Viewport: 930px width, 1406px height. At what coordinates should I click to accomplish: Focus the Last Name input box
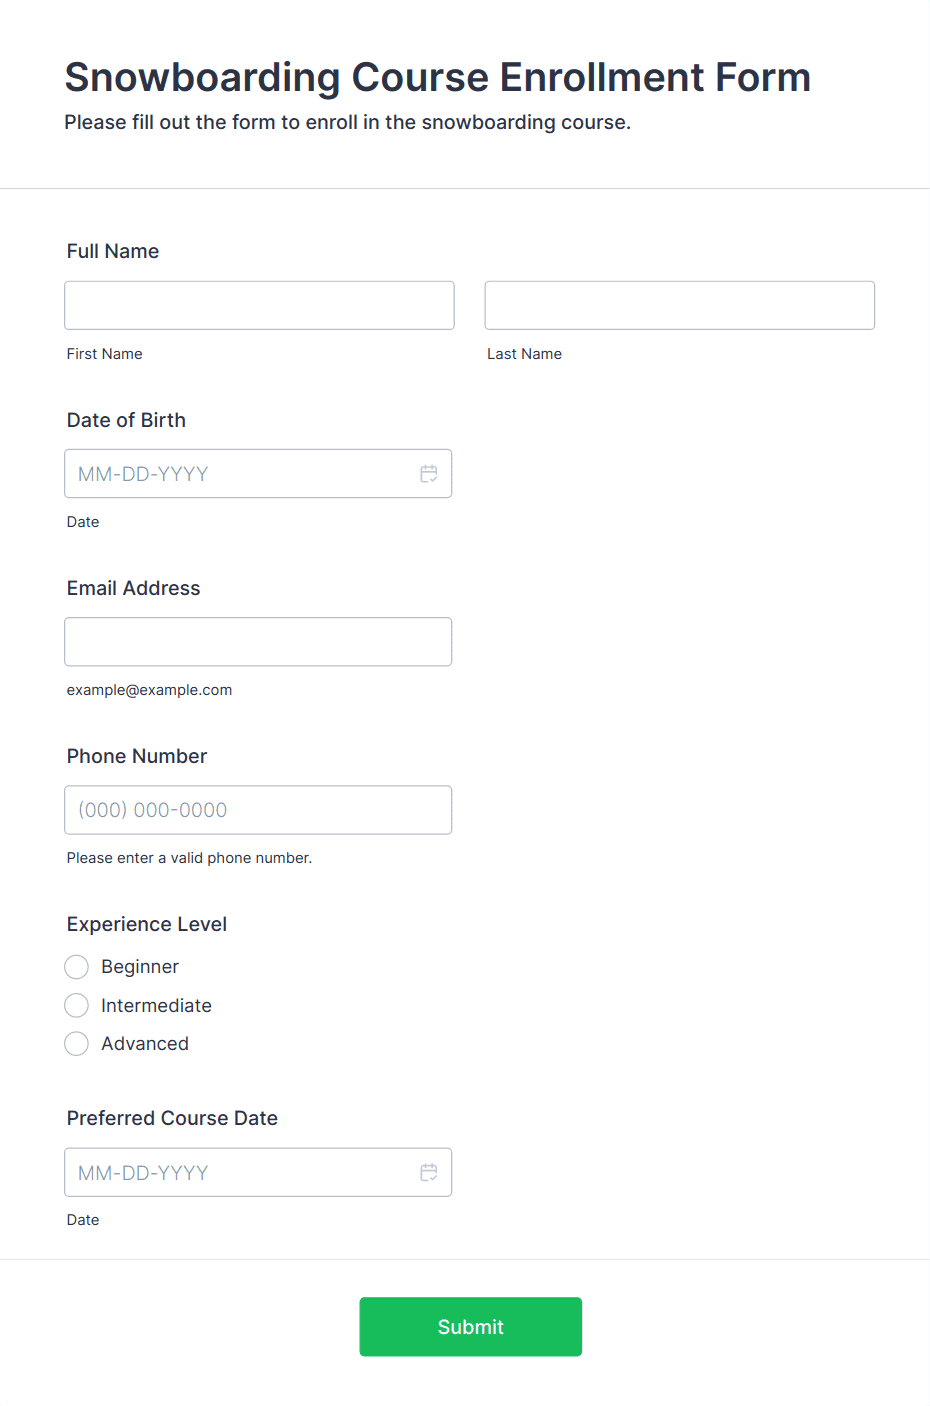pyautogui.click(x=679, y=305)
